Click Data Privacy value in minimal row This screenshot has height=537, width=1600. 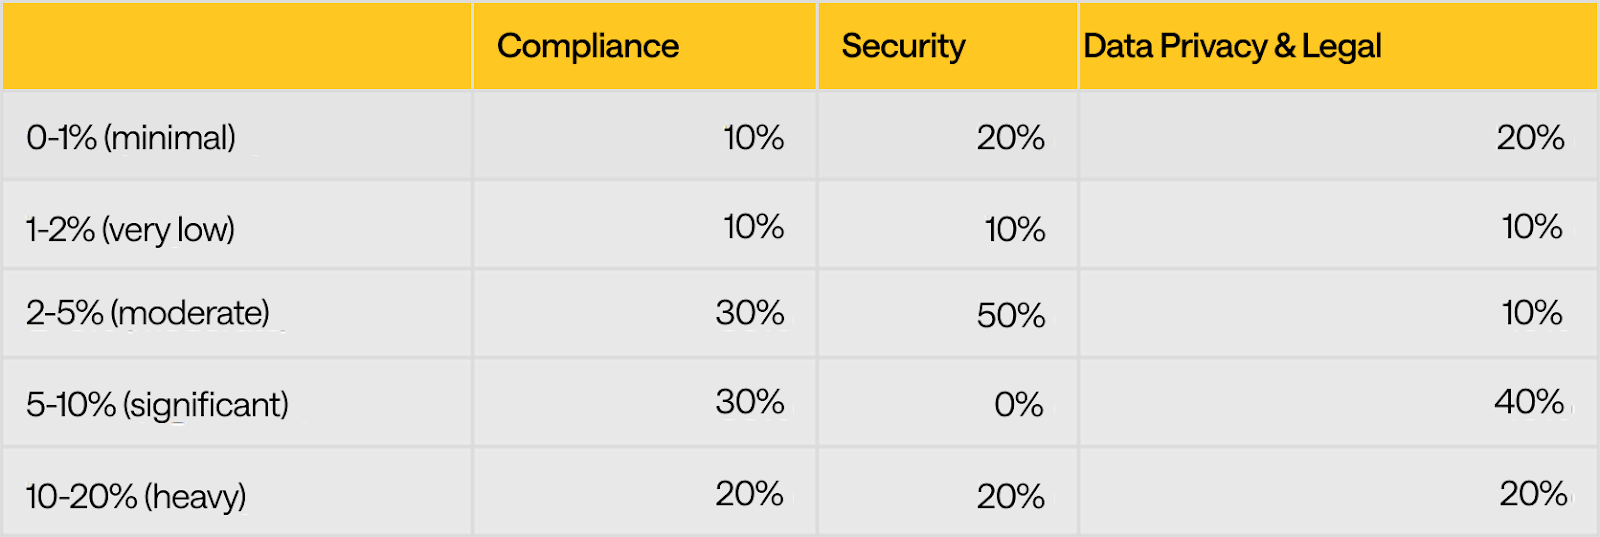(x=1530, y=138)
